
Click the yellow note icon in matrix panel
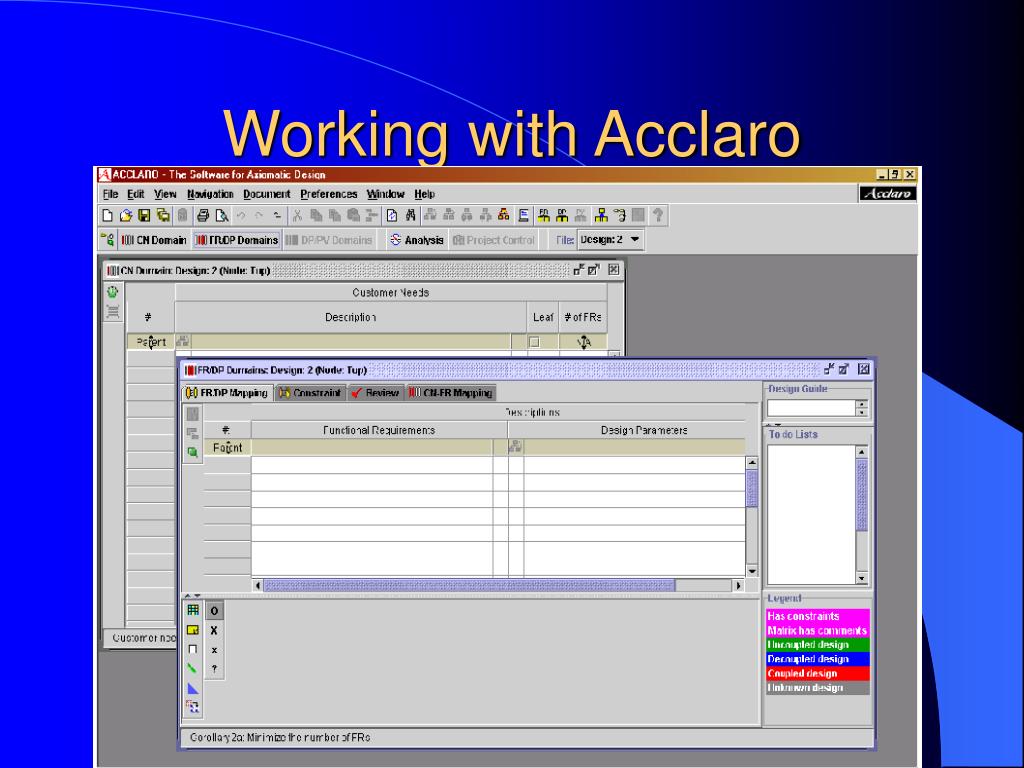(x=193, y=630)
